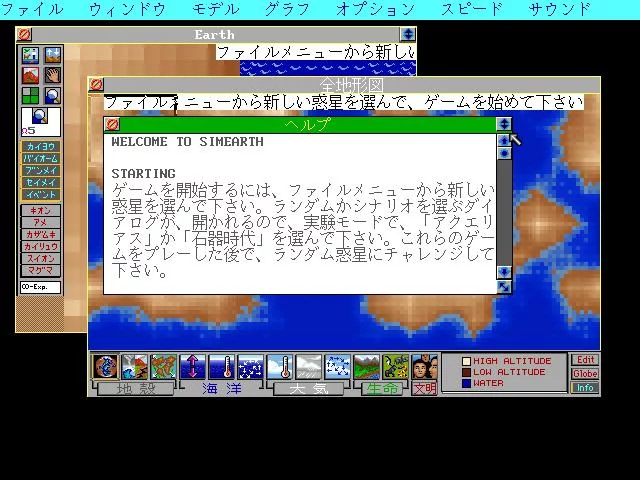Screen dimensions: 640x480
Task: Toggle the キオン air temperature display
Action: [x=41, y=211]
